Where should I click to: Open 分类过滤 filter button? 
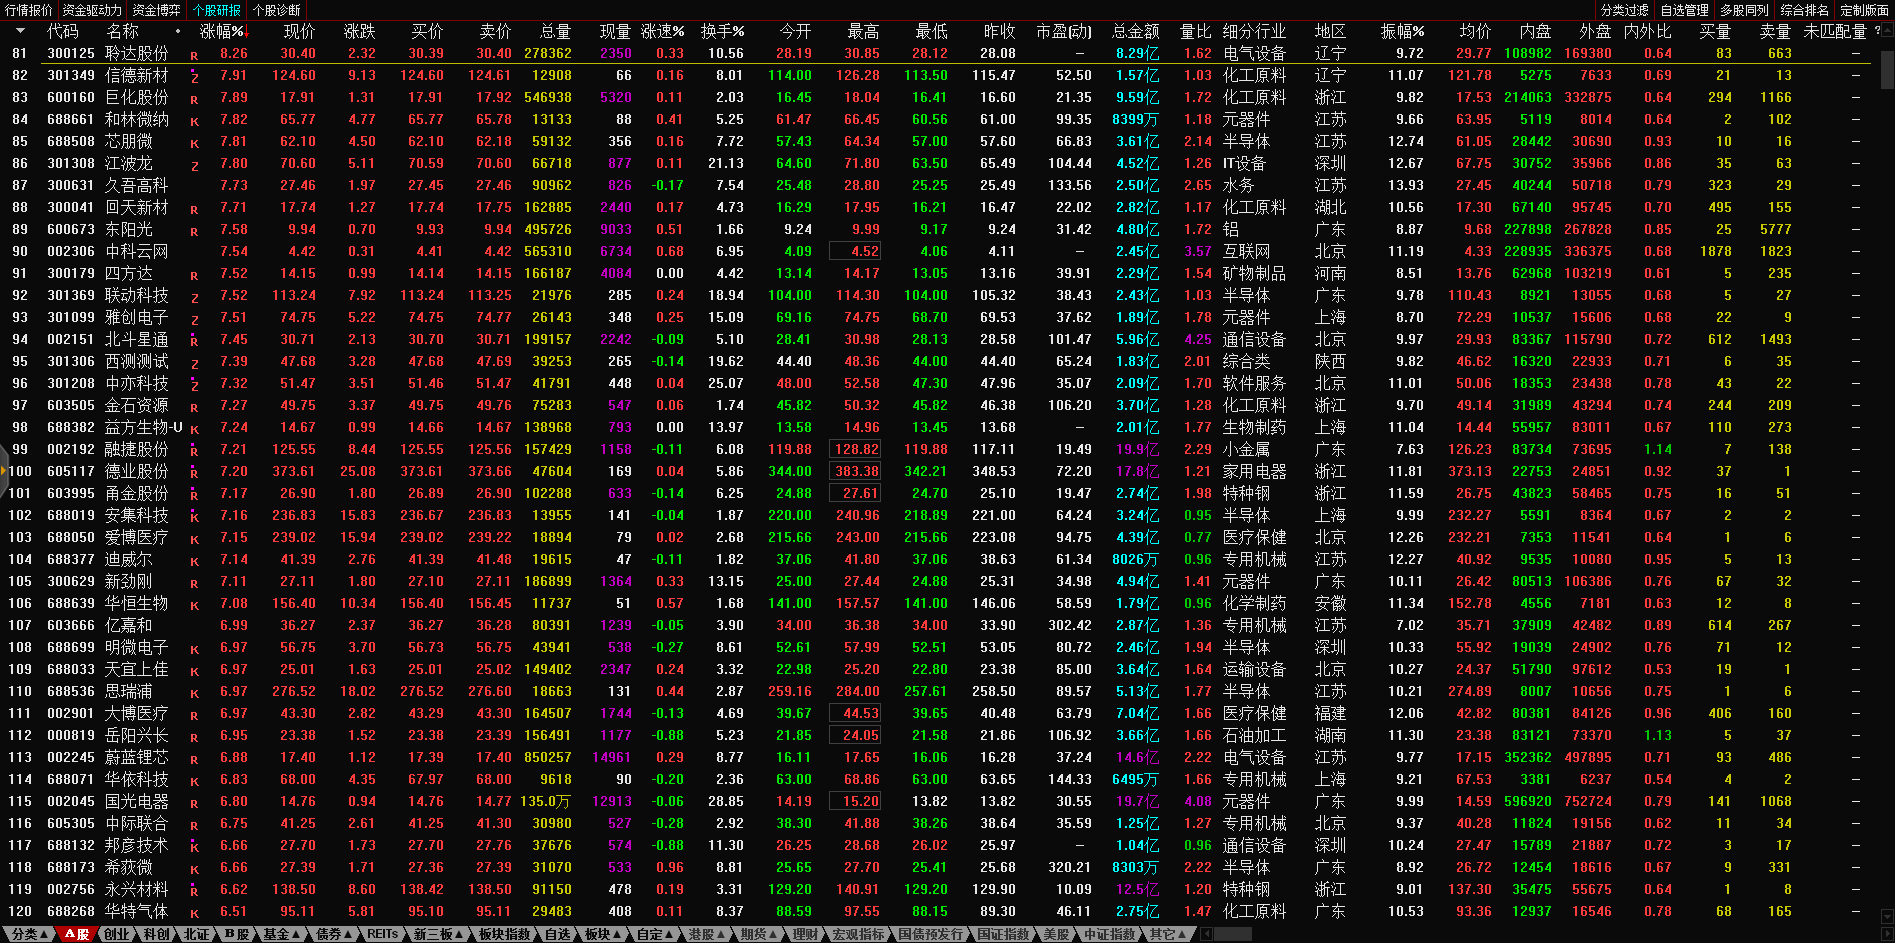click(1624, 10)
